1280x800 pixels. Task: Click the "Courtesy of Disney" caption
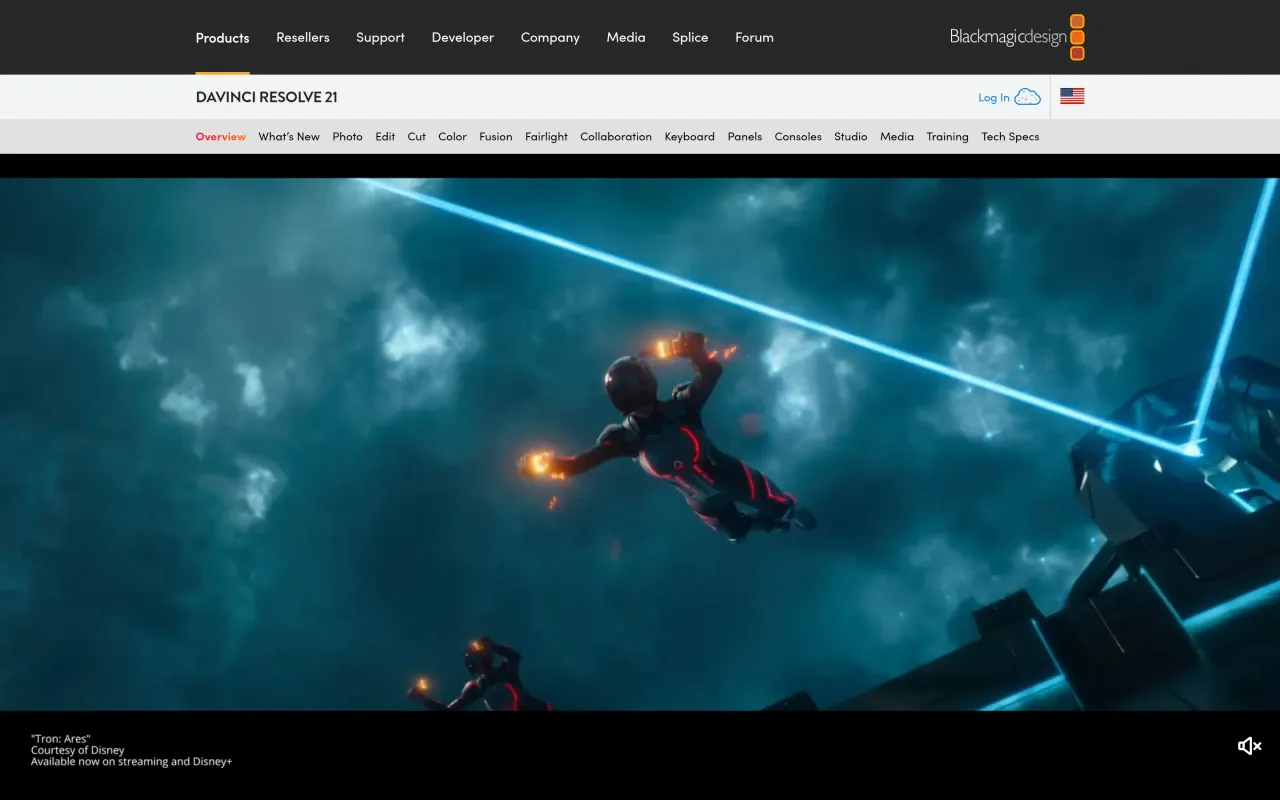tap(78, 750)
